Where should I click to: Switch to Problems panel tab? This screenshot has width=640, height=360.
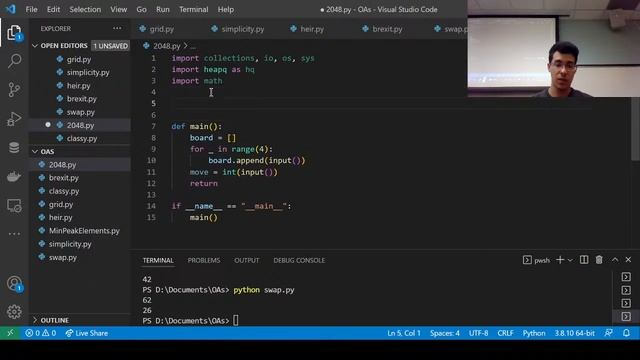tap(204, 260)
